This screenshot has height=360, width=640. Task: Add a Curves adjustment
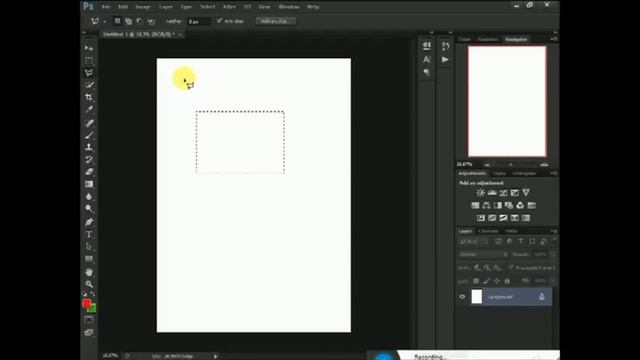(x=503, y=192)
